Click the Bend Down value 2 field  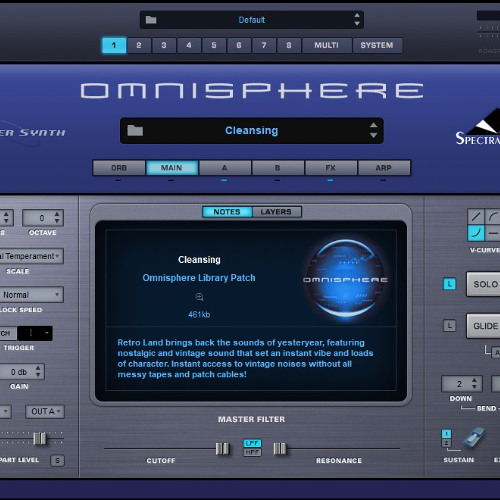(462, 384)
